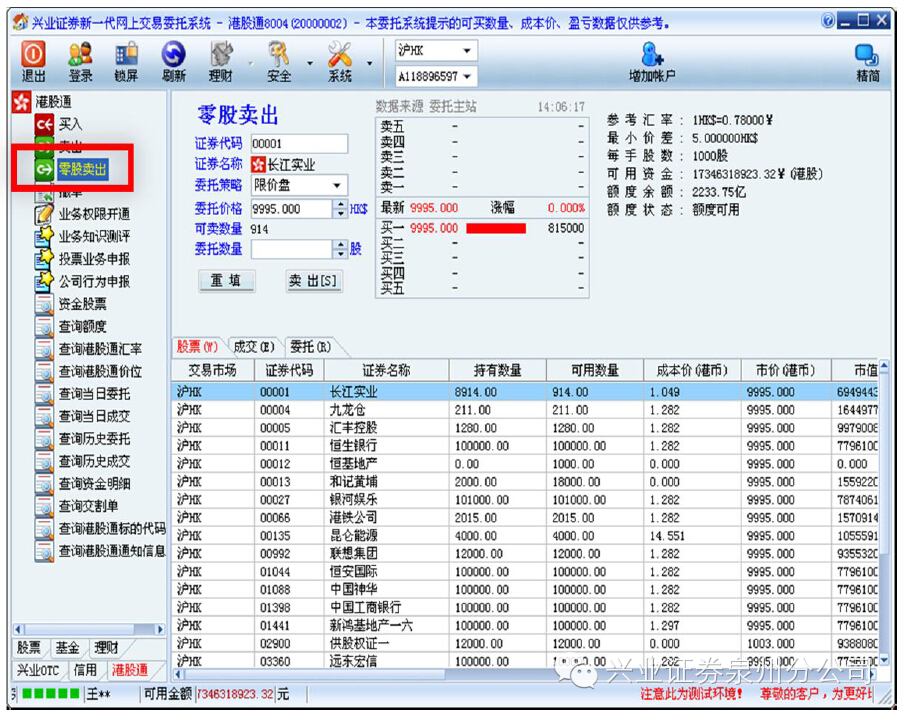Screen dimensions: 903x717
Task: Expand the 理财 toolbar dropdown arrow
Action: pos(250,63)
